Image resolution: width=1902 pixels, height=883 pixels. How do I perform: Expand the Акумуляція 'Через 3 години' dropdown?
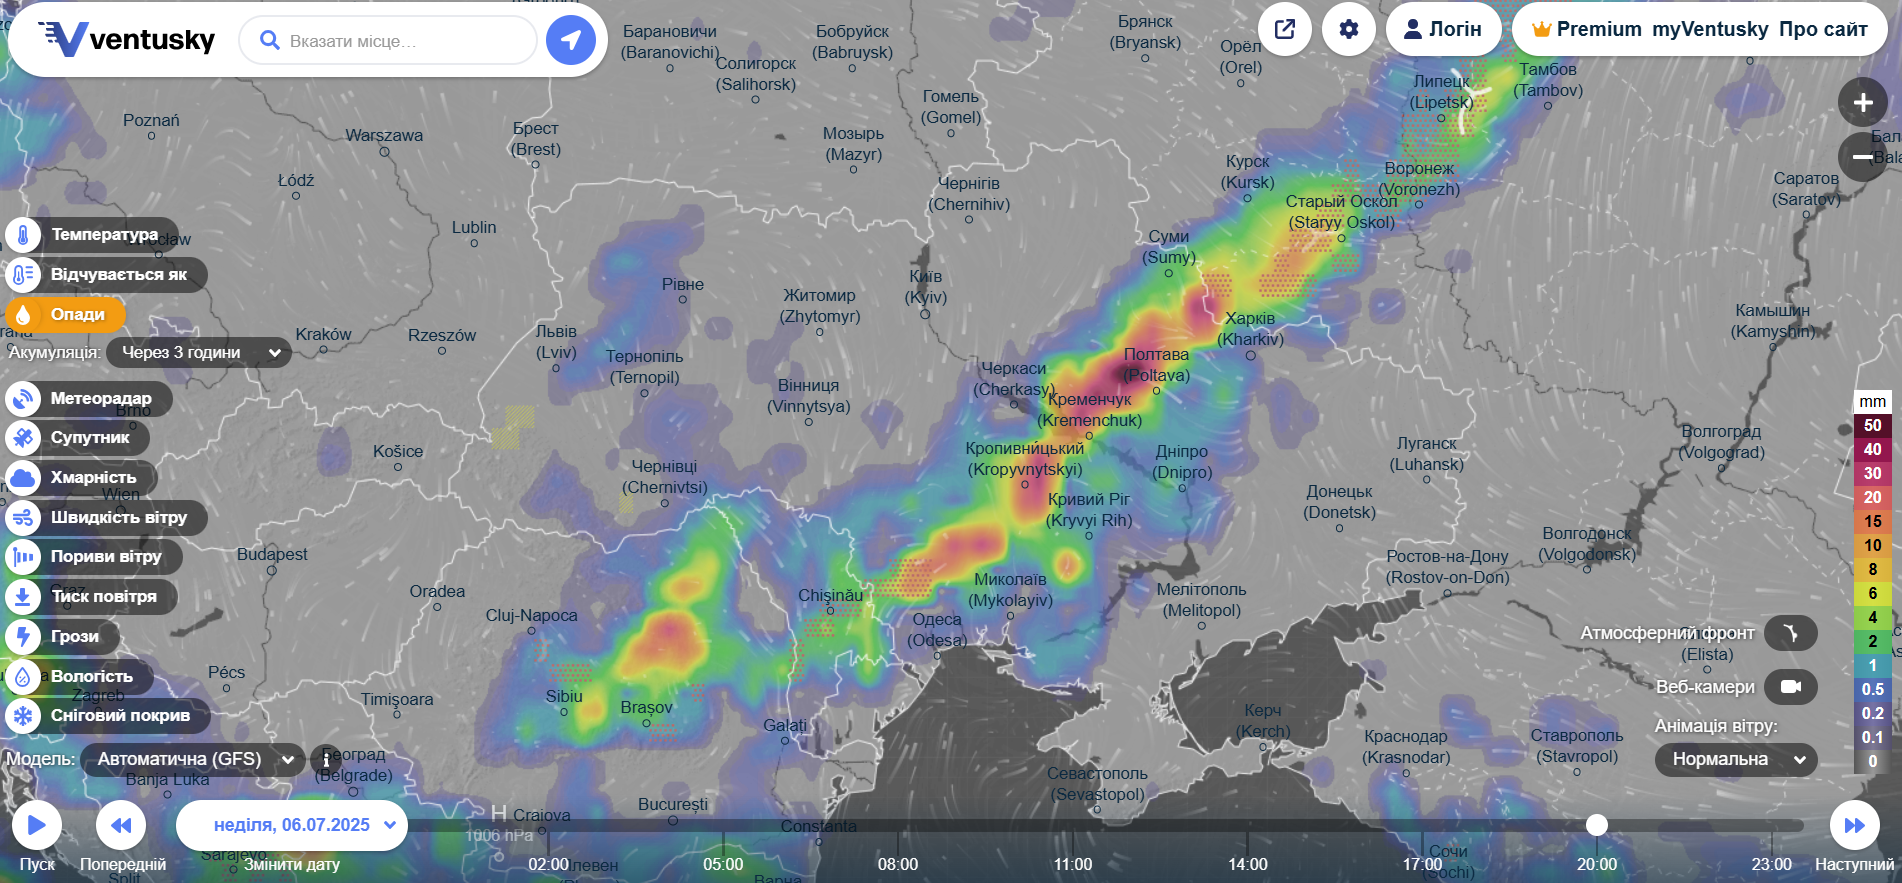point(199,352)
